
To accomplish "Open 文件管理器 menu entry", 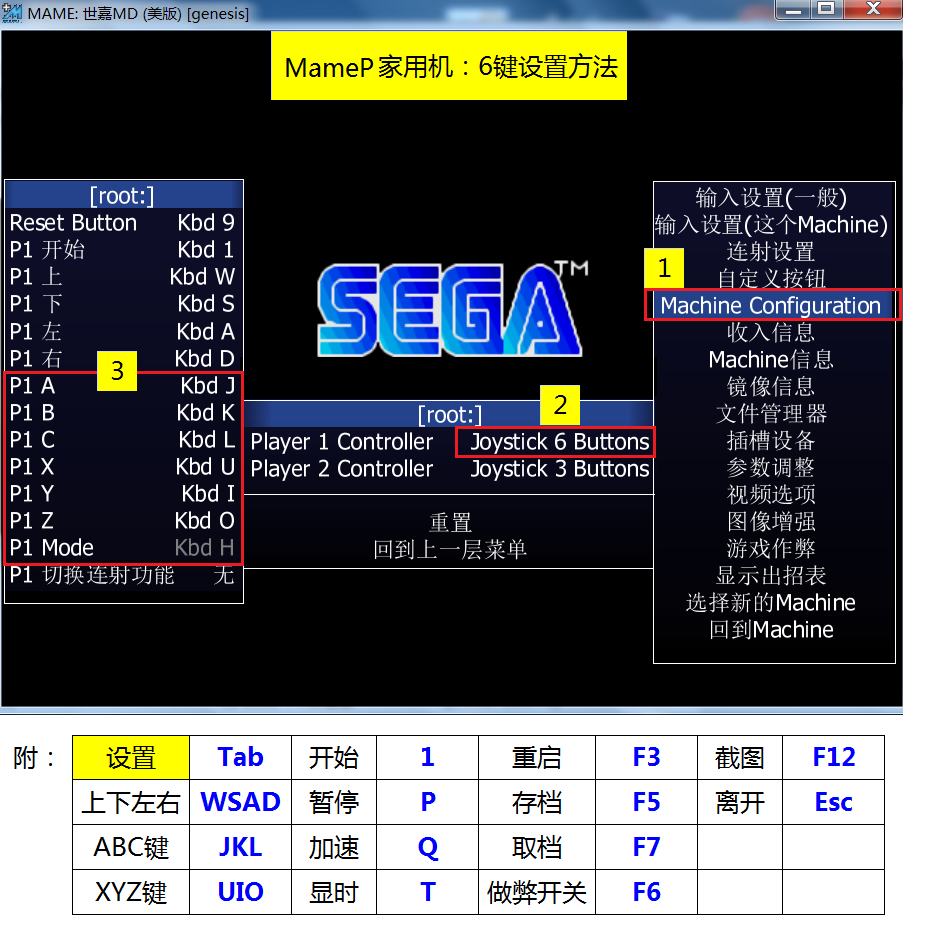I will tap(771, 414).
